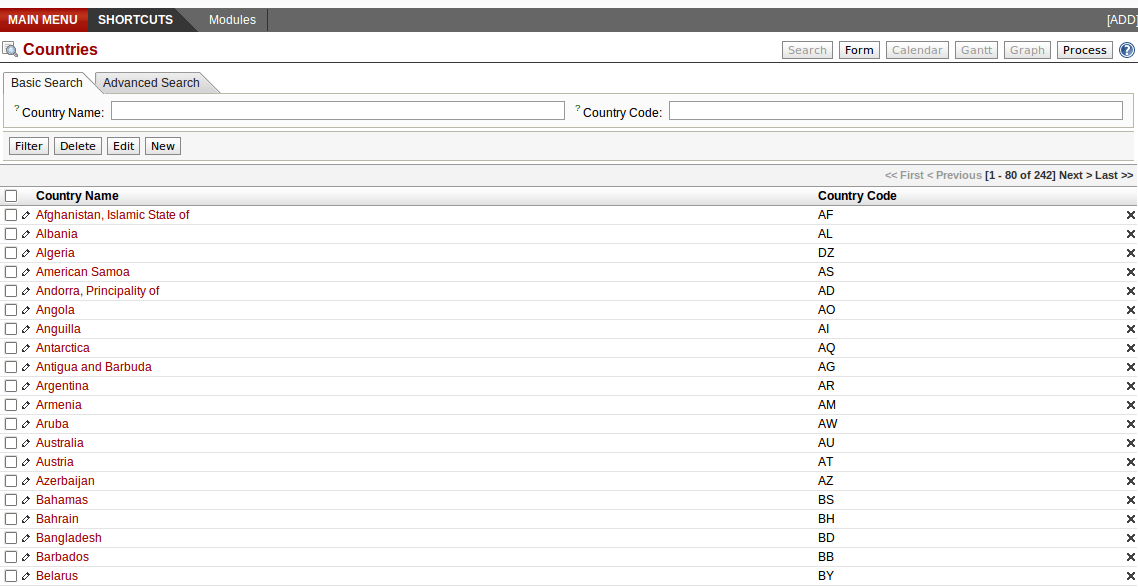Click into the Country Name search field
The width and height of the screenshot is (1138, 587).
(337, 111)
